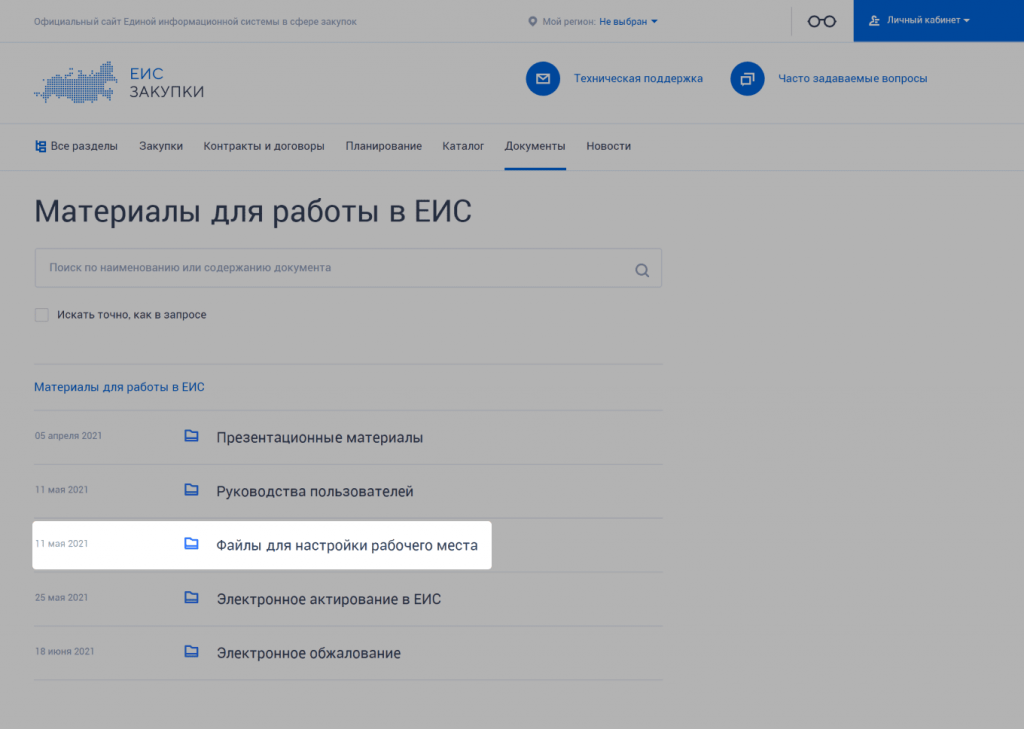Click the envelope icon for technical support

pos(542,78)
